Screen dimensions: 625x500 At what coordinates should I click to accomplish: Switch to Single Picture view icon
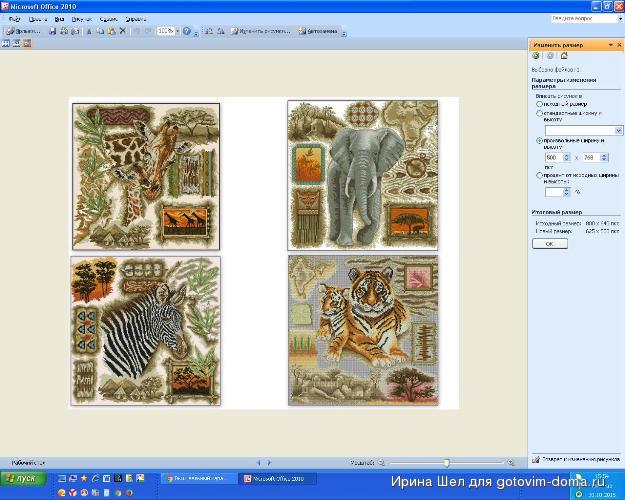pos(27,43)
